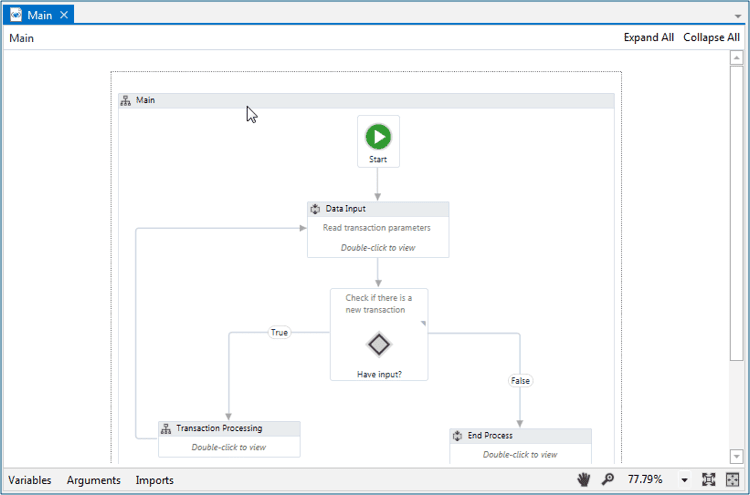Click the Have input? annotation corner marker

[x=422, y=323]
